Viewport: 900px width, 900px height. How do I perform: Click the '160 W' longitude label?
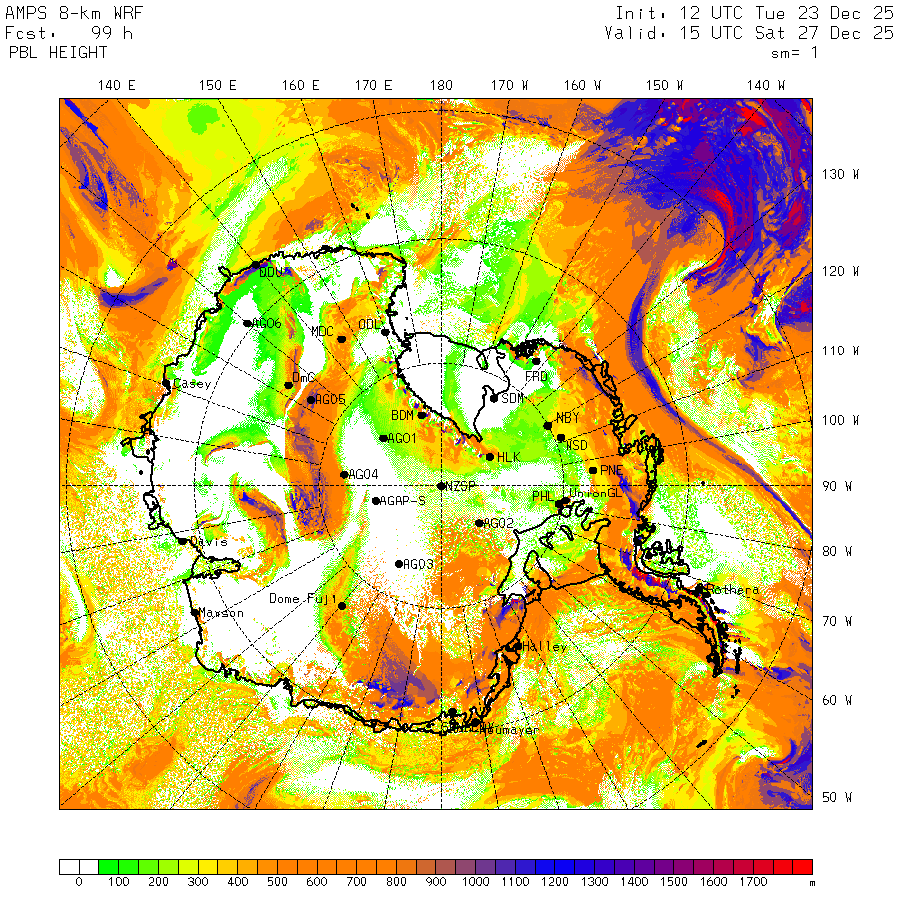click(582, 86)
